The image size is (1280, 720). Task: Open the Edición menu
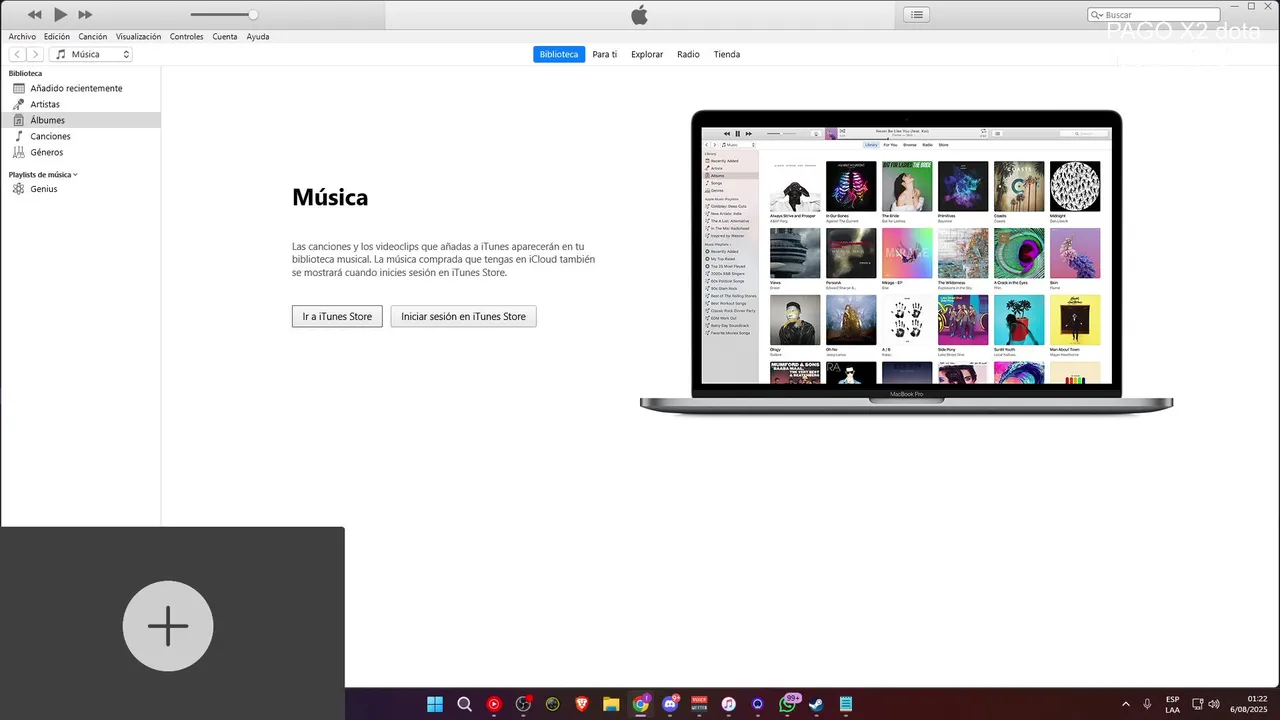(57, 37)
